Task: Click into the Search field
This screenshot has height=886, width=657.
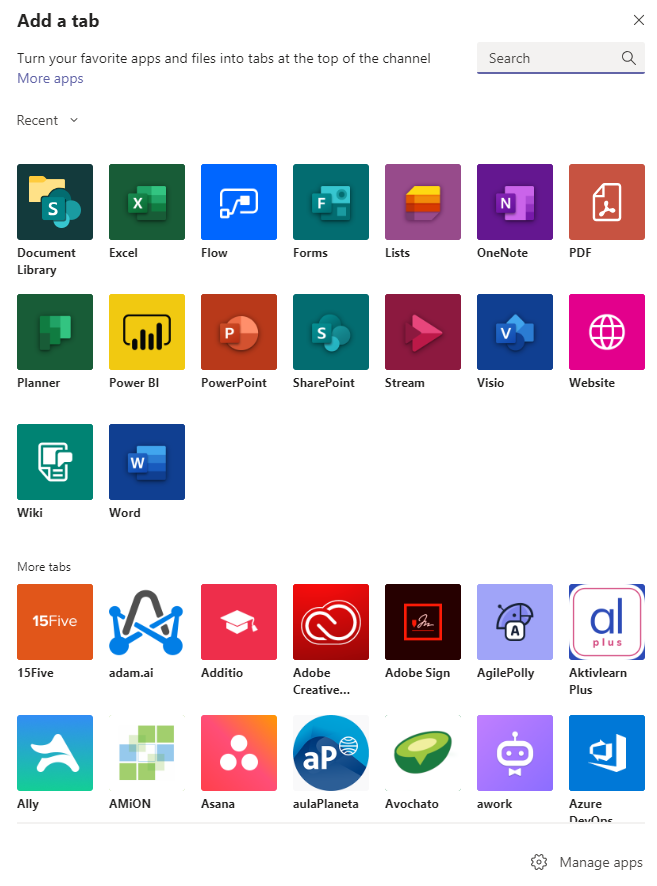Action: (560, 58)
